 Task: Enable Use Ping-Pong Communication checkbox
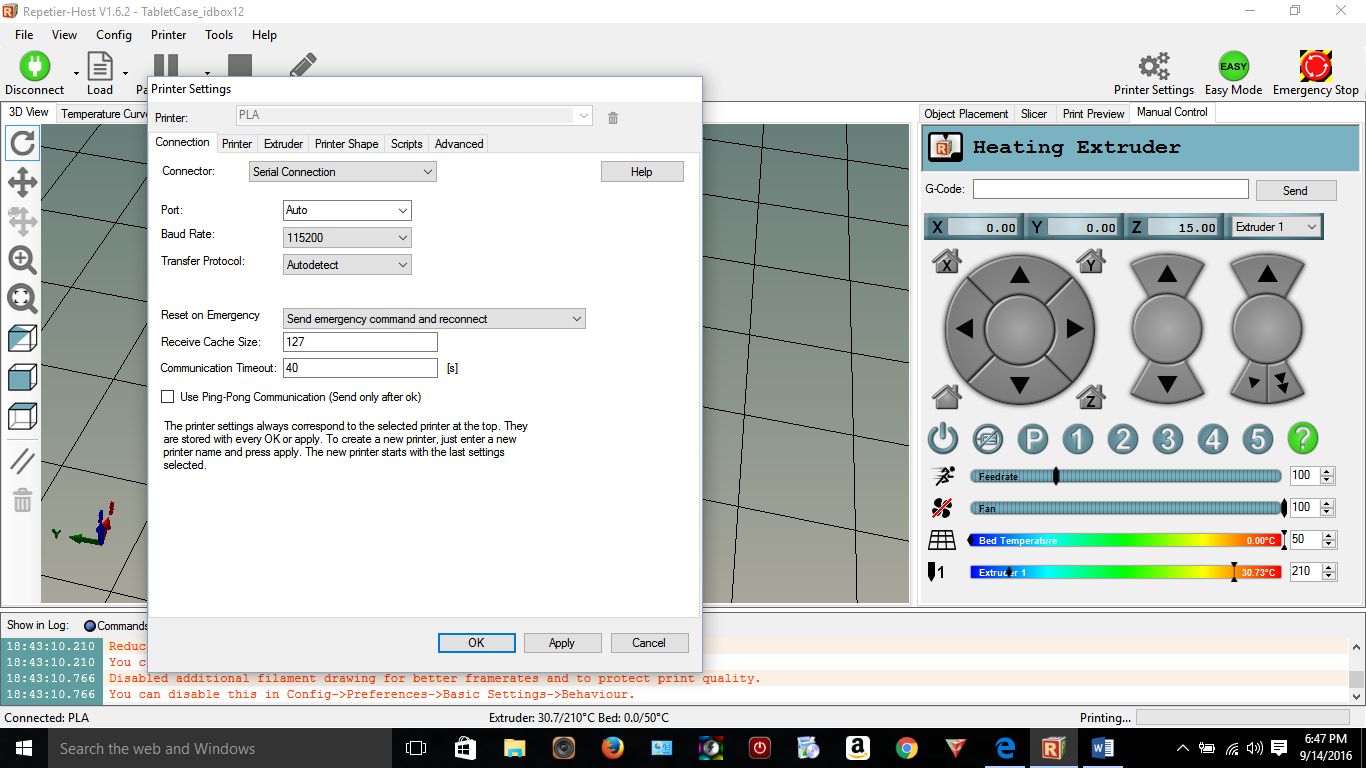[168, 397]
